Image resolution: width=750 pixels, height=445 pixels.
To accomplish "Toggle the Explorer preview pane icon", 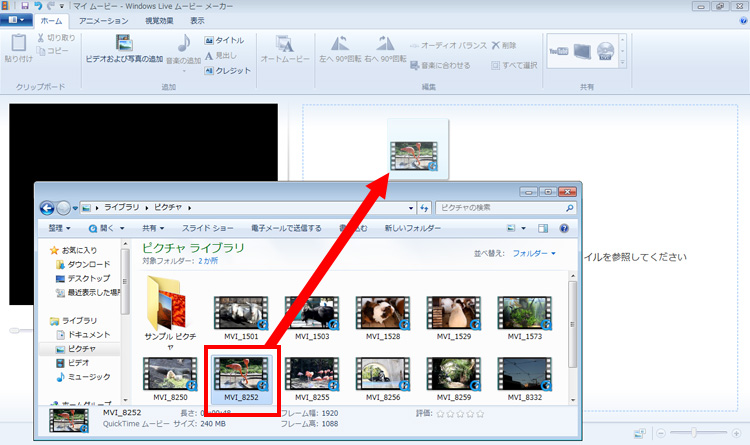I will [x=543, y=228].
